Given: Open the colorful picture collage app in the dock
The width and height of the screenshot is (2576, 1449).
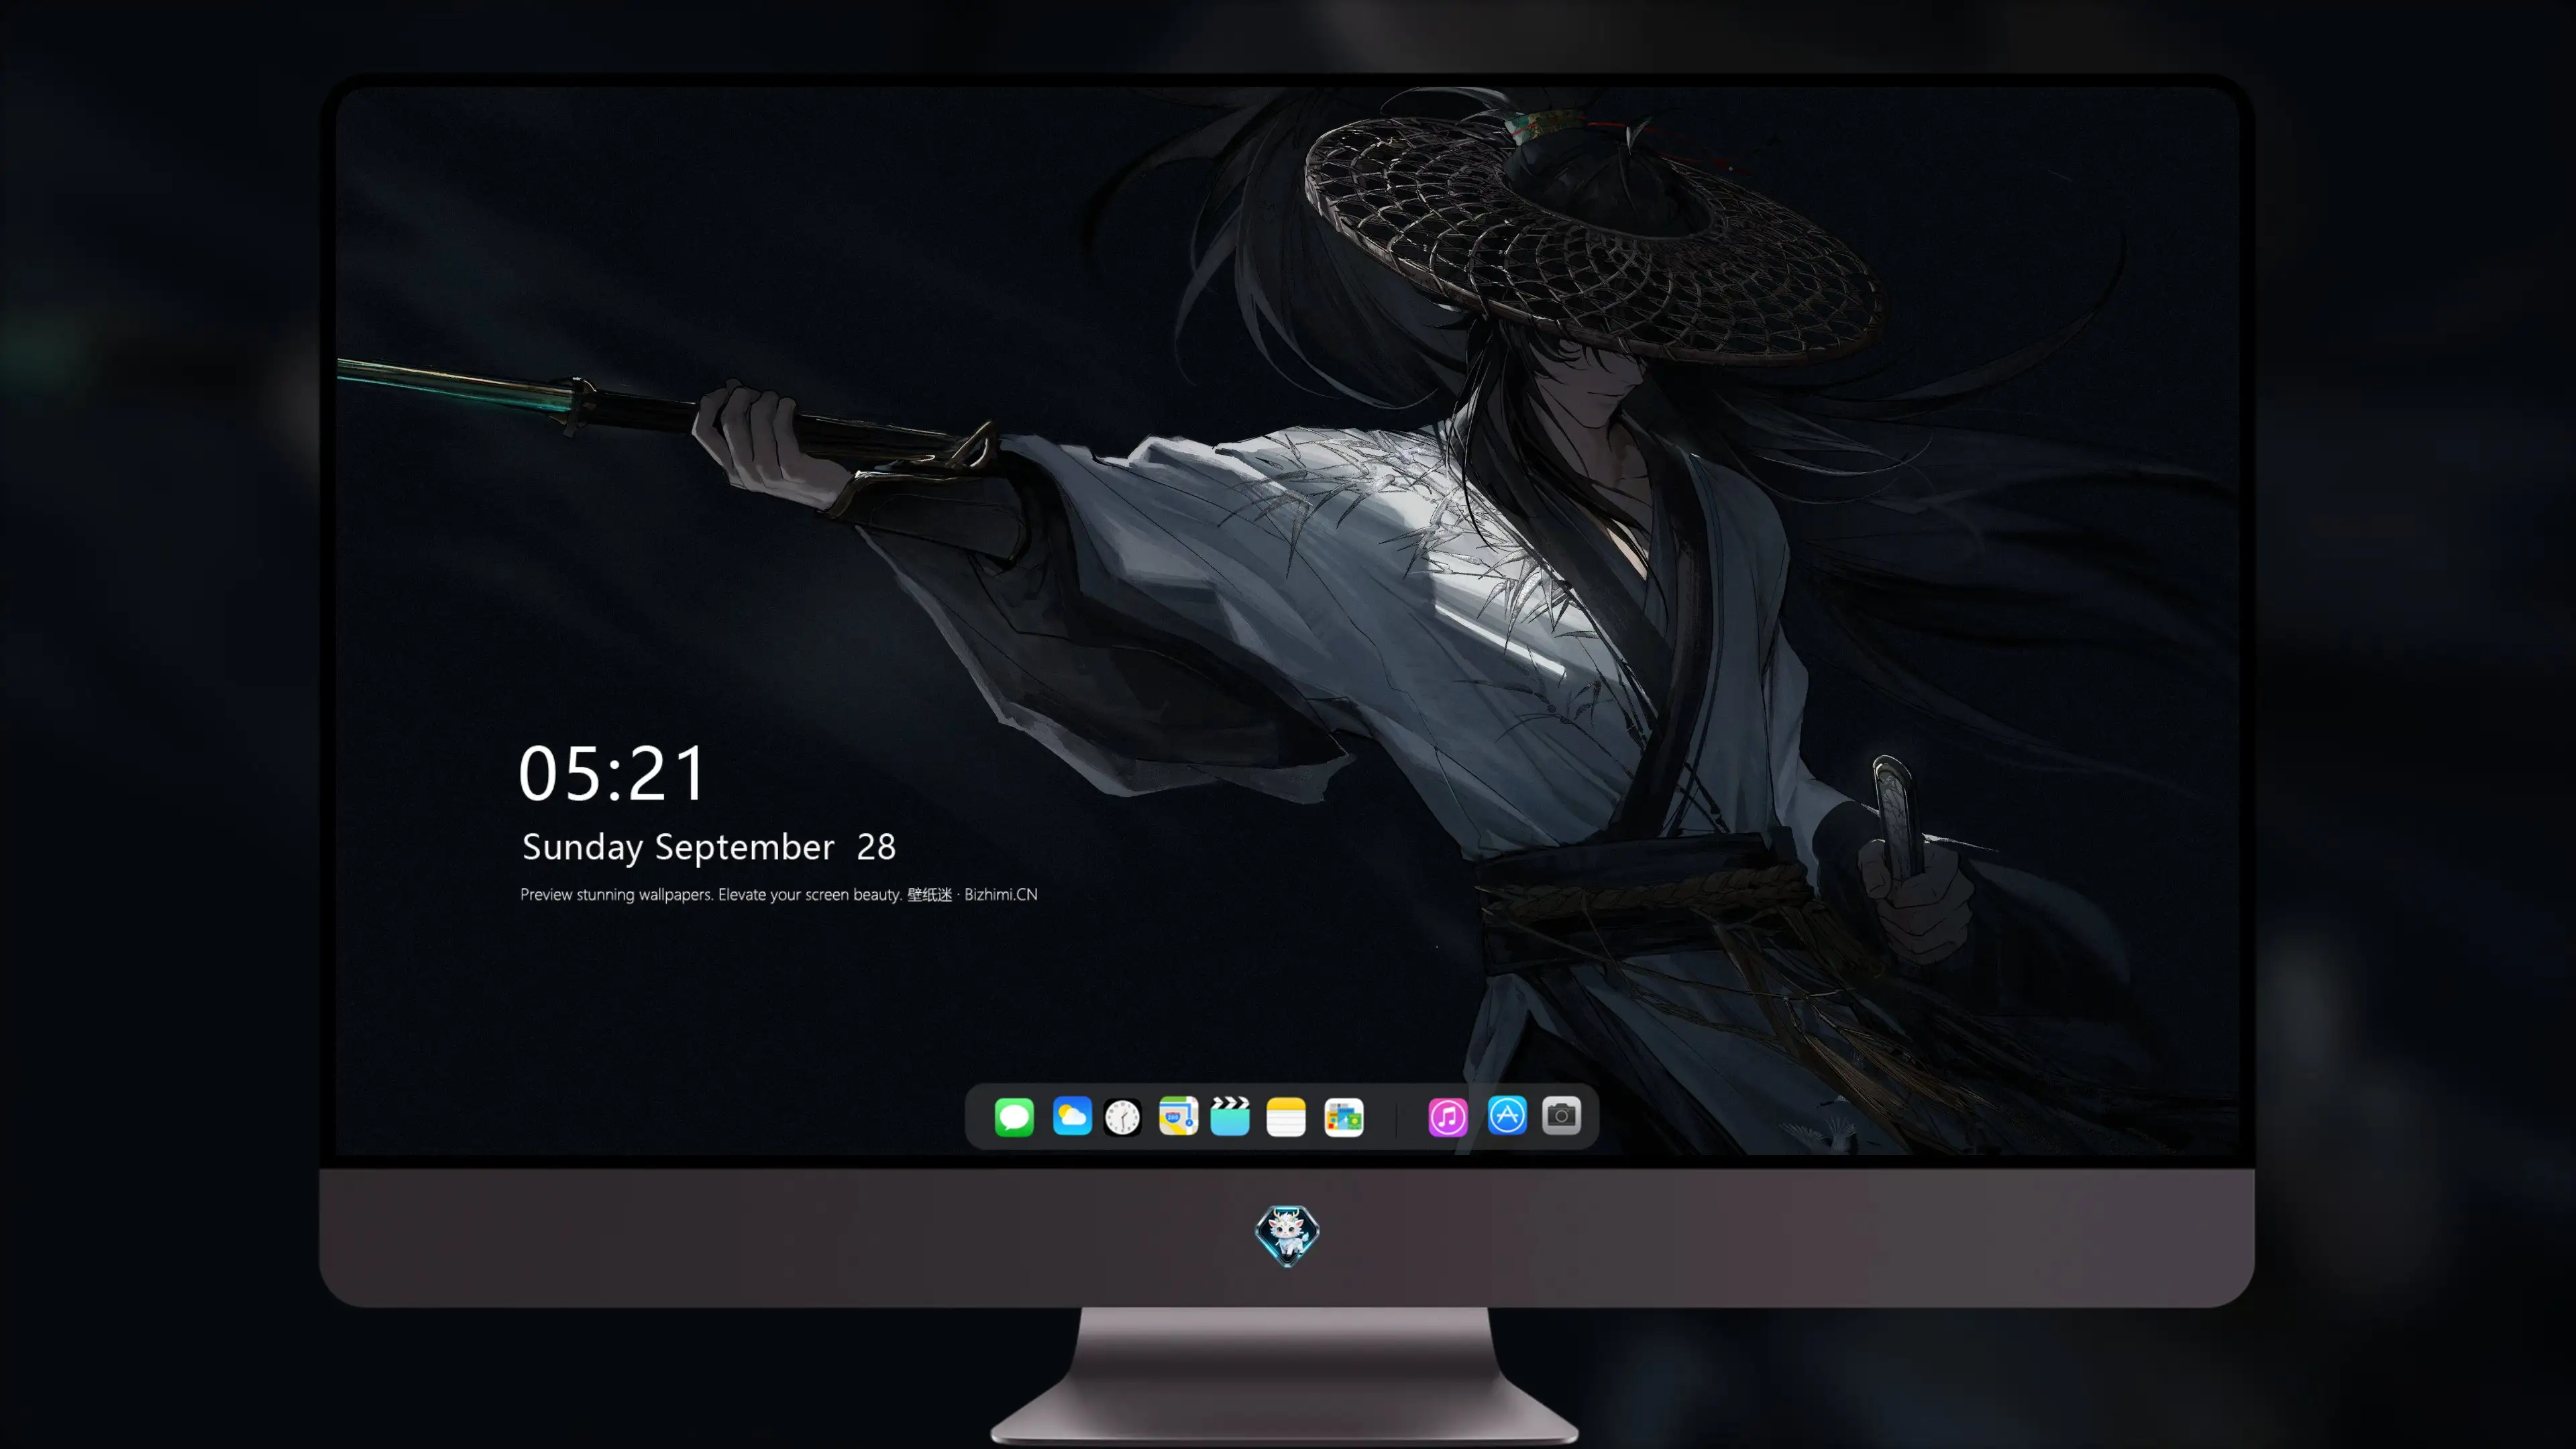Looking at the screenshot, I should click(1344, 1117).
